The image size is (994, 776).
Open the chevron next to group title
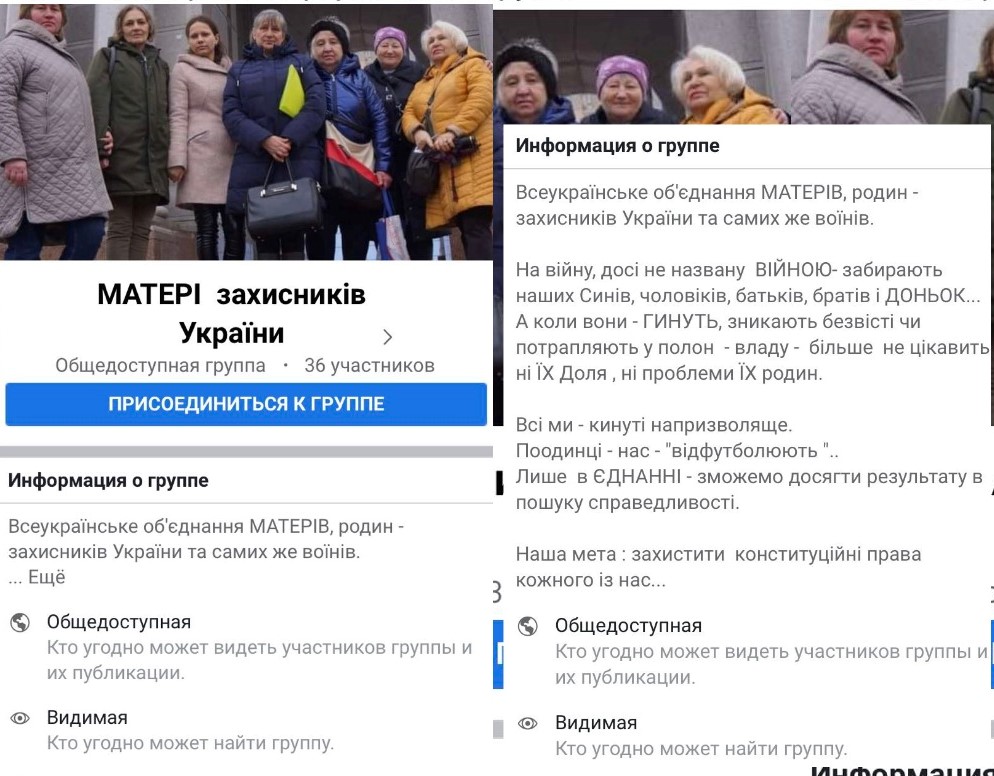point(388,337)
